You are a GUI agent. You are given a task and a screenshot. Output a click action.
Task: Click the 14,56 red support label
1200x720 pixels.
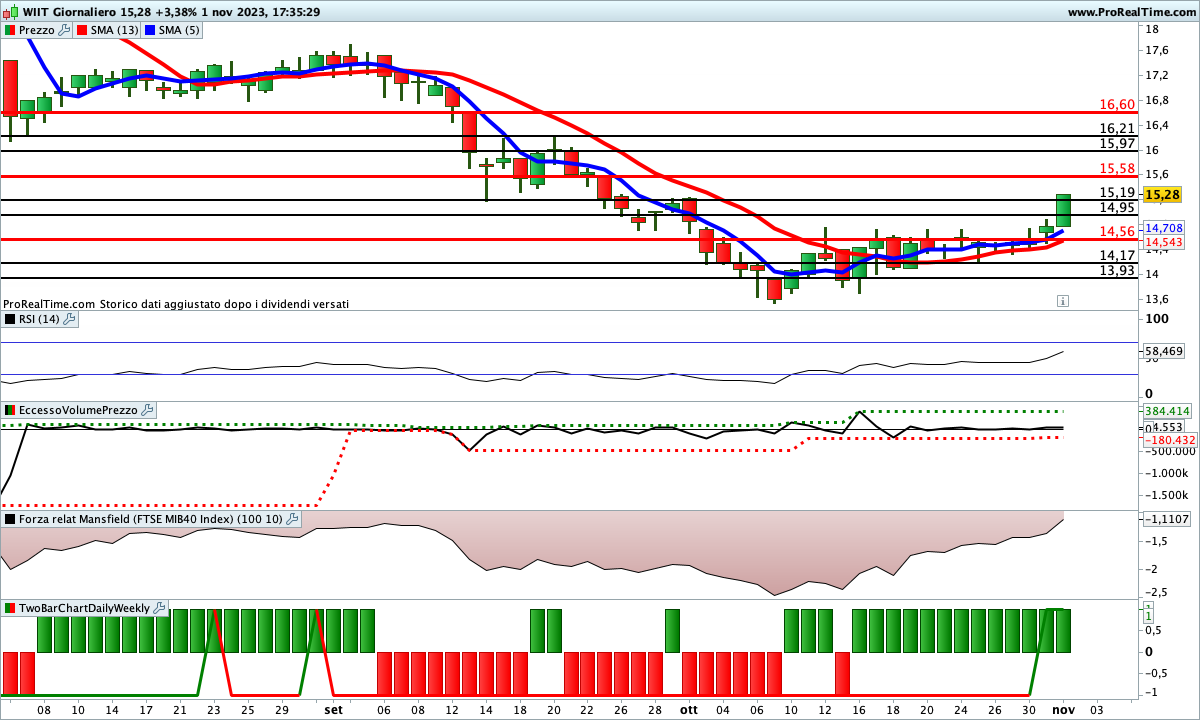tap(1117, 231)
